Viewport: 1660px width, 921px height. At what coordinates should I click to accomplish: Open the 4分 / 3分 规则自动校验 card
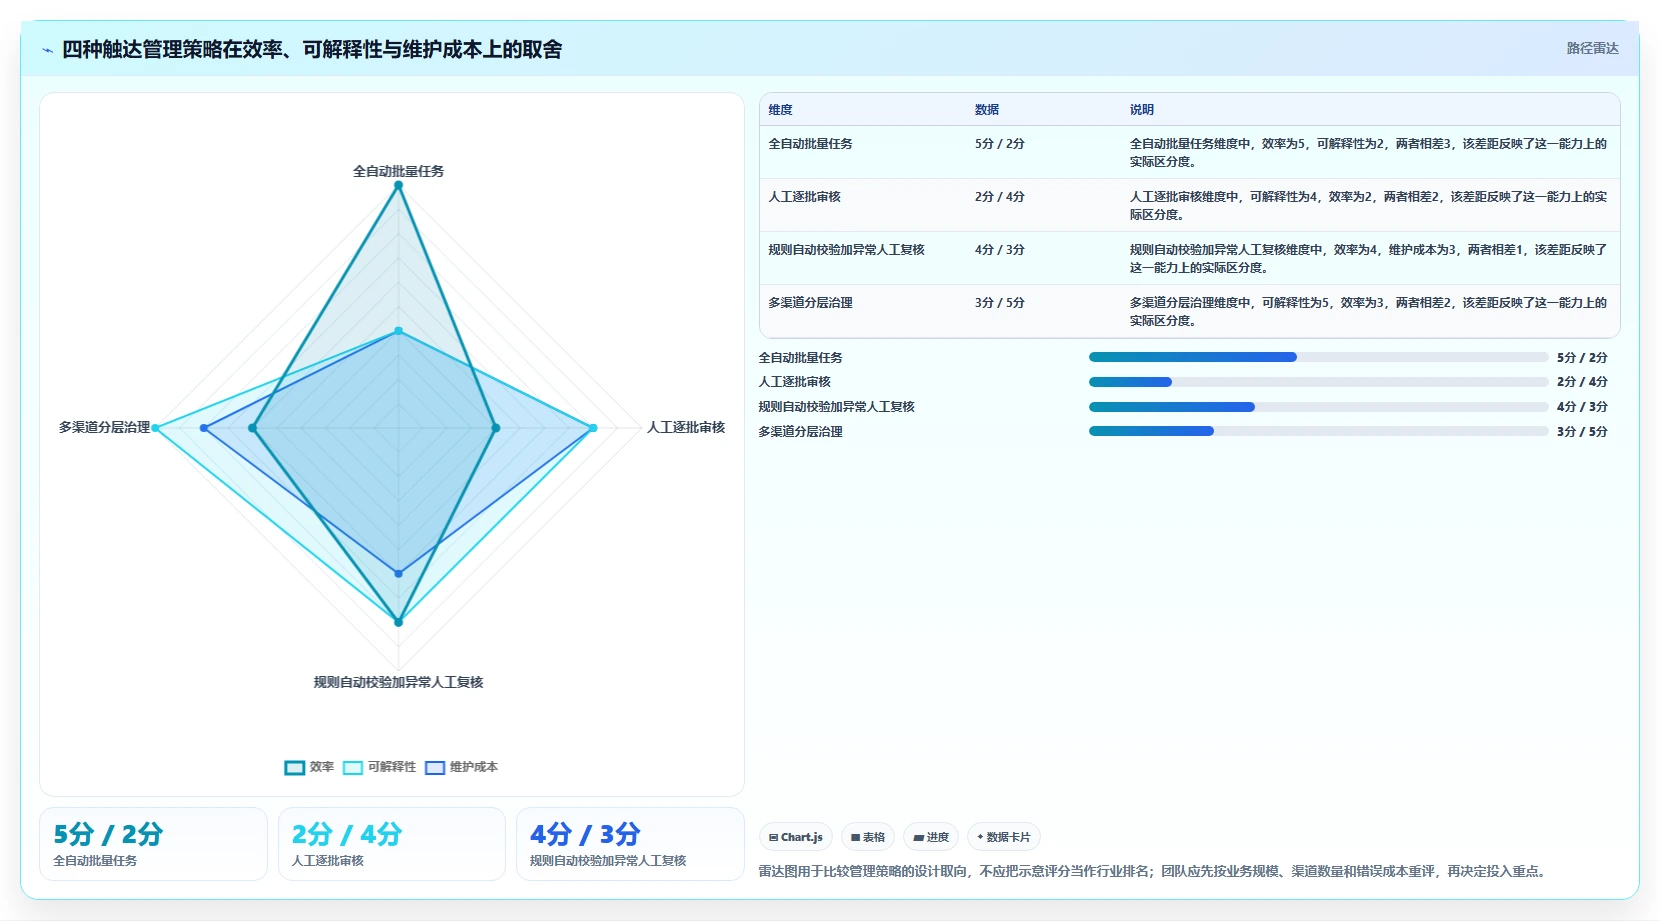tap(630, 844)
